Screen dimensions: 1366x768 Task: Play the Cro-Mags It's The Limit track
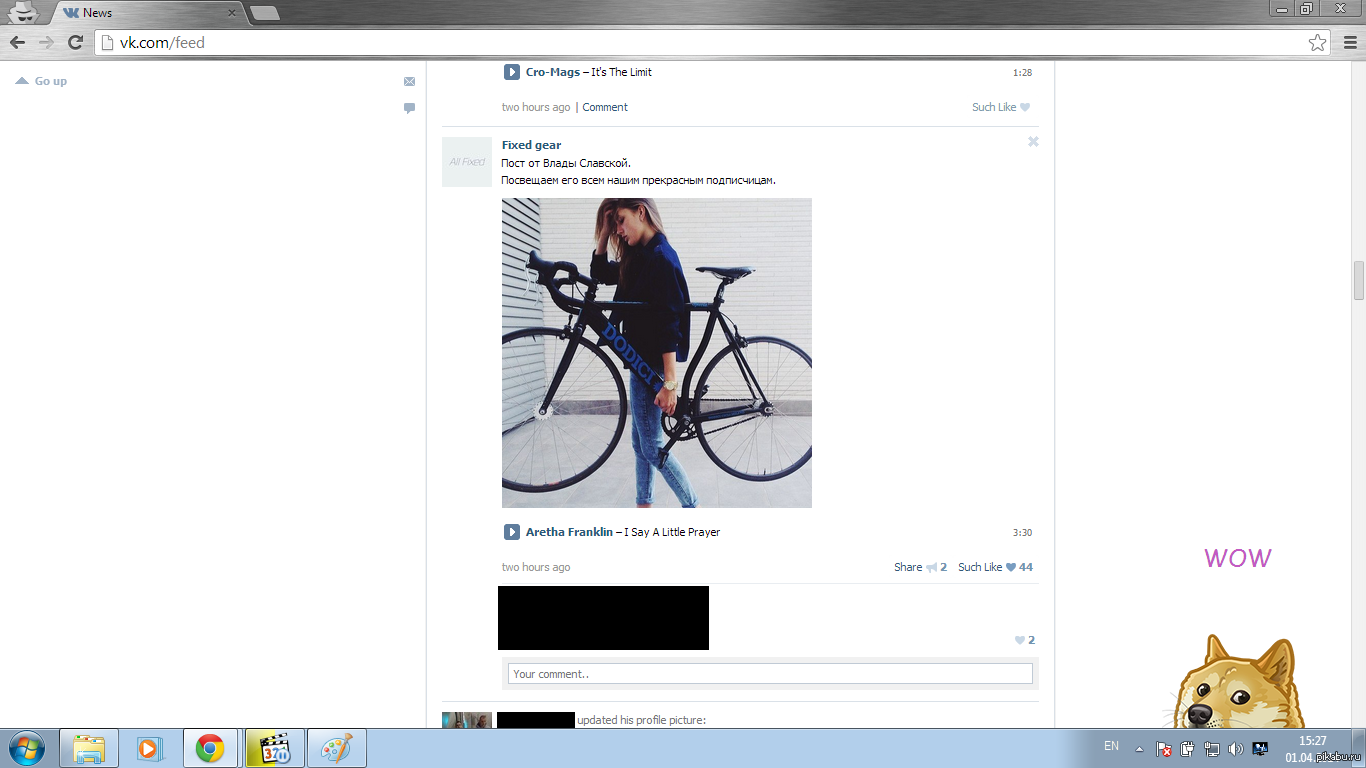click(511, 72)
